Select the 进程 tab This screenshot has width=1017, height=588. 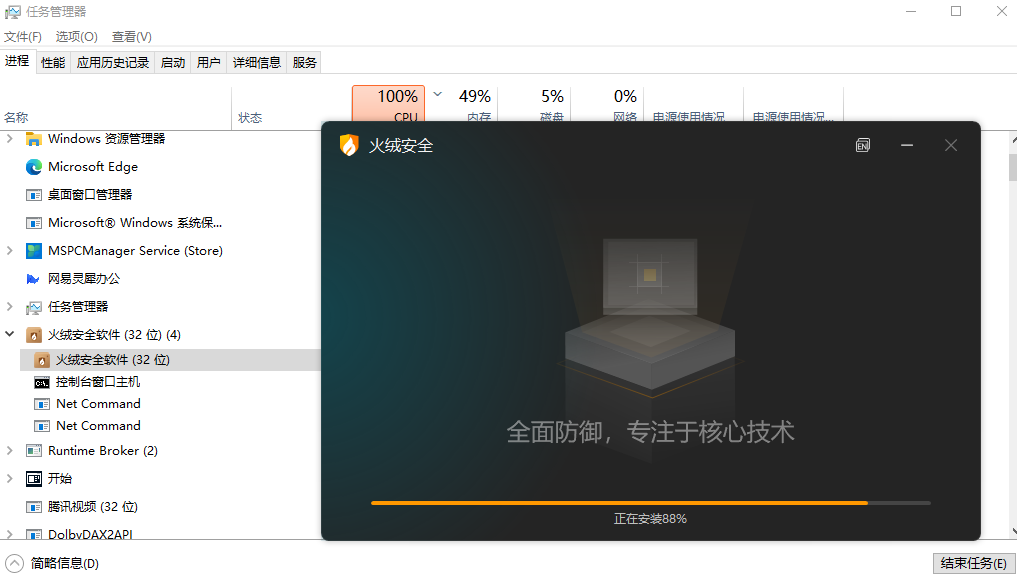point(18,61)
